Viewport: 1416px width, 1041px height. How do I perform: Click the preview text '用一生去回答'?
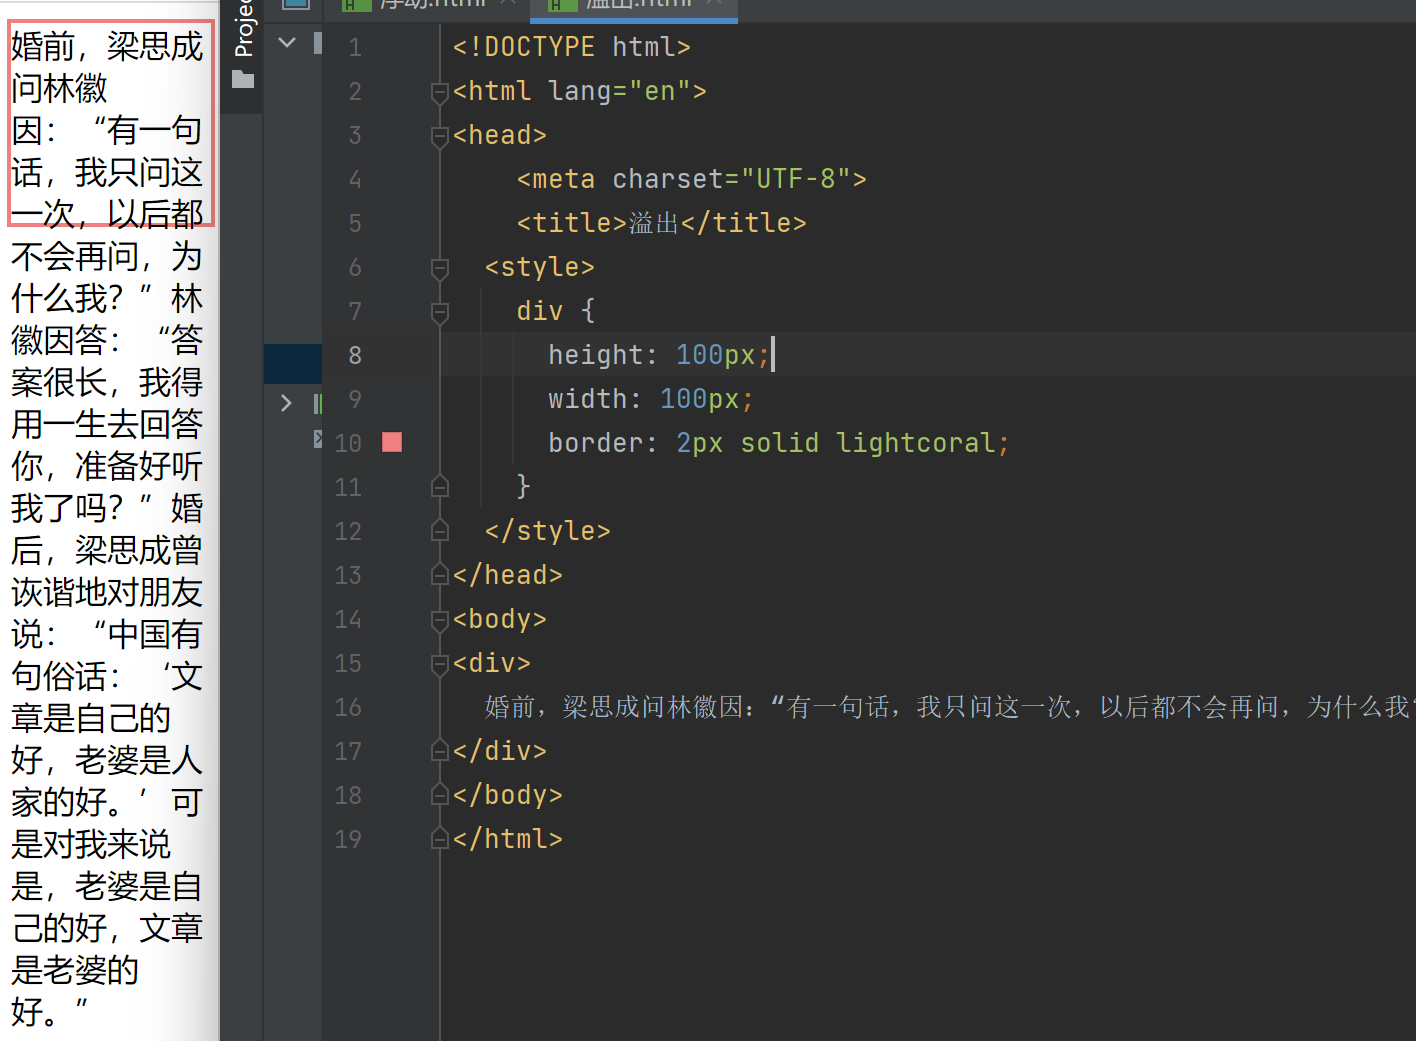coord(107,425)
